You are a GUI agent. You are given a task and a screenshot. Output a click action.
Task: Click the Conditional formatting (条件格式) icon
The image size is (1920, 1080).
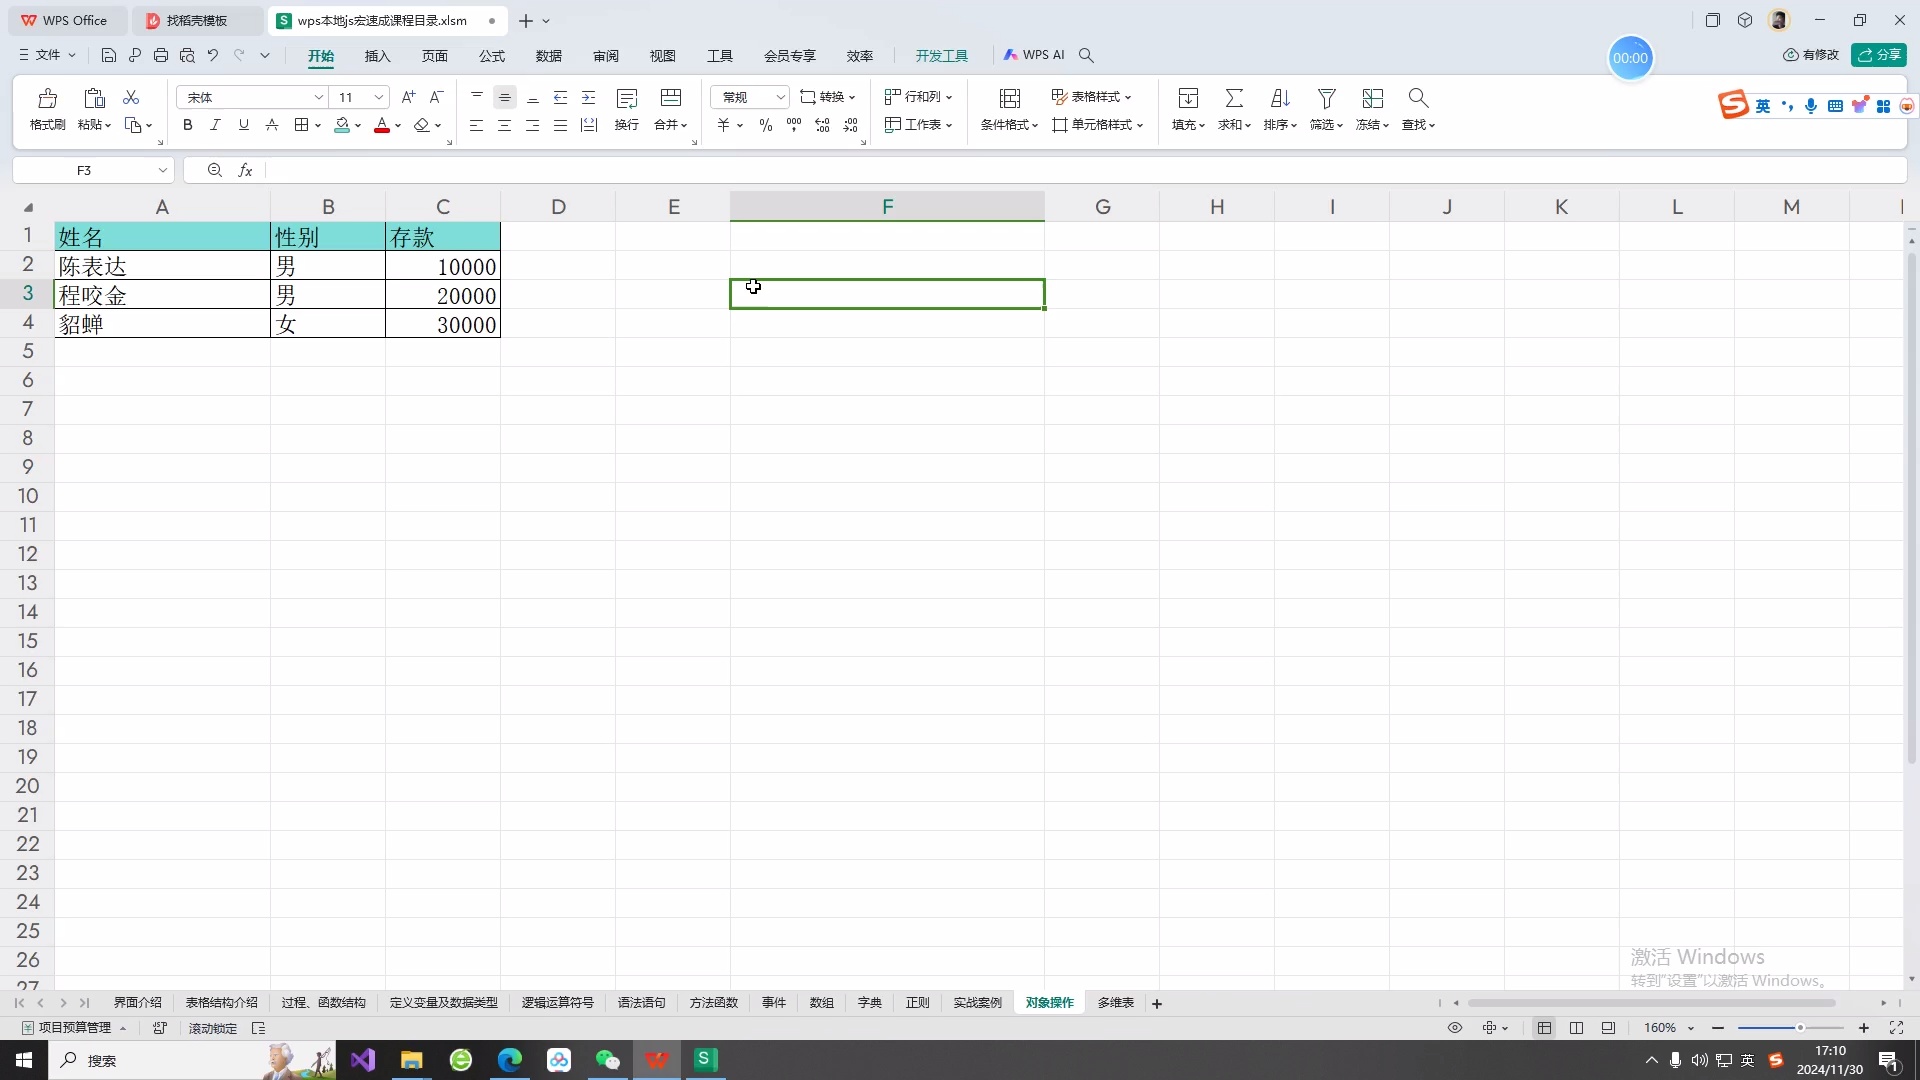point(1009,98)
